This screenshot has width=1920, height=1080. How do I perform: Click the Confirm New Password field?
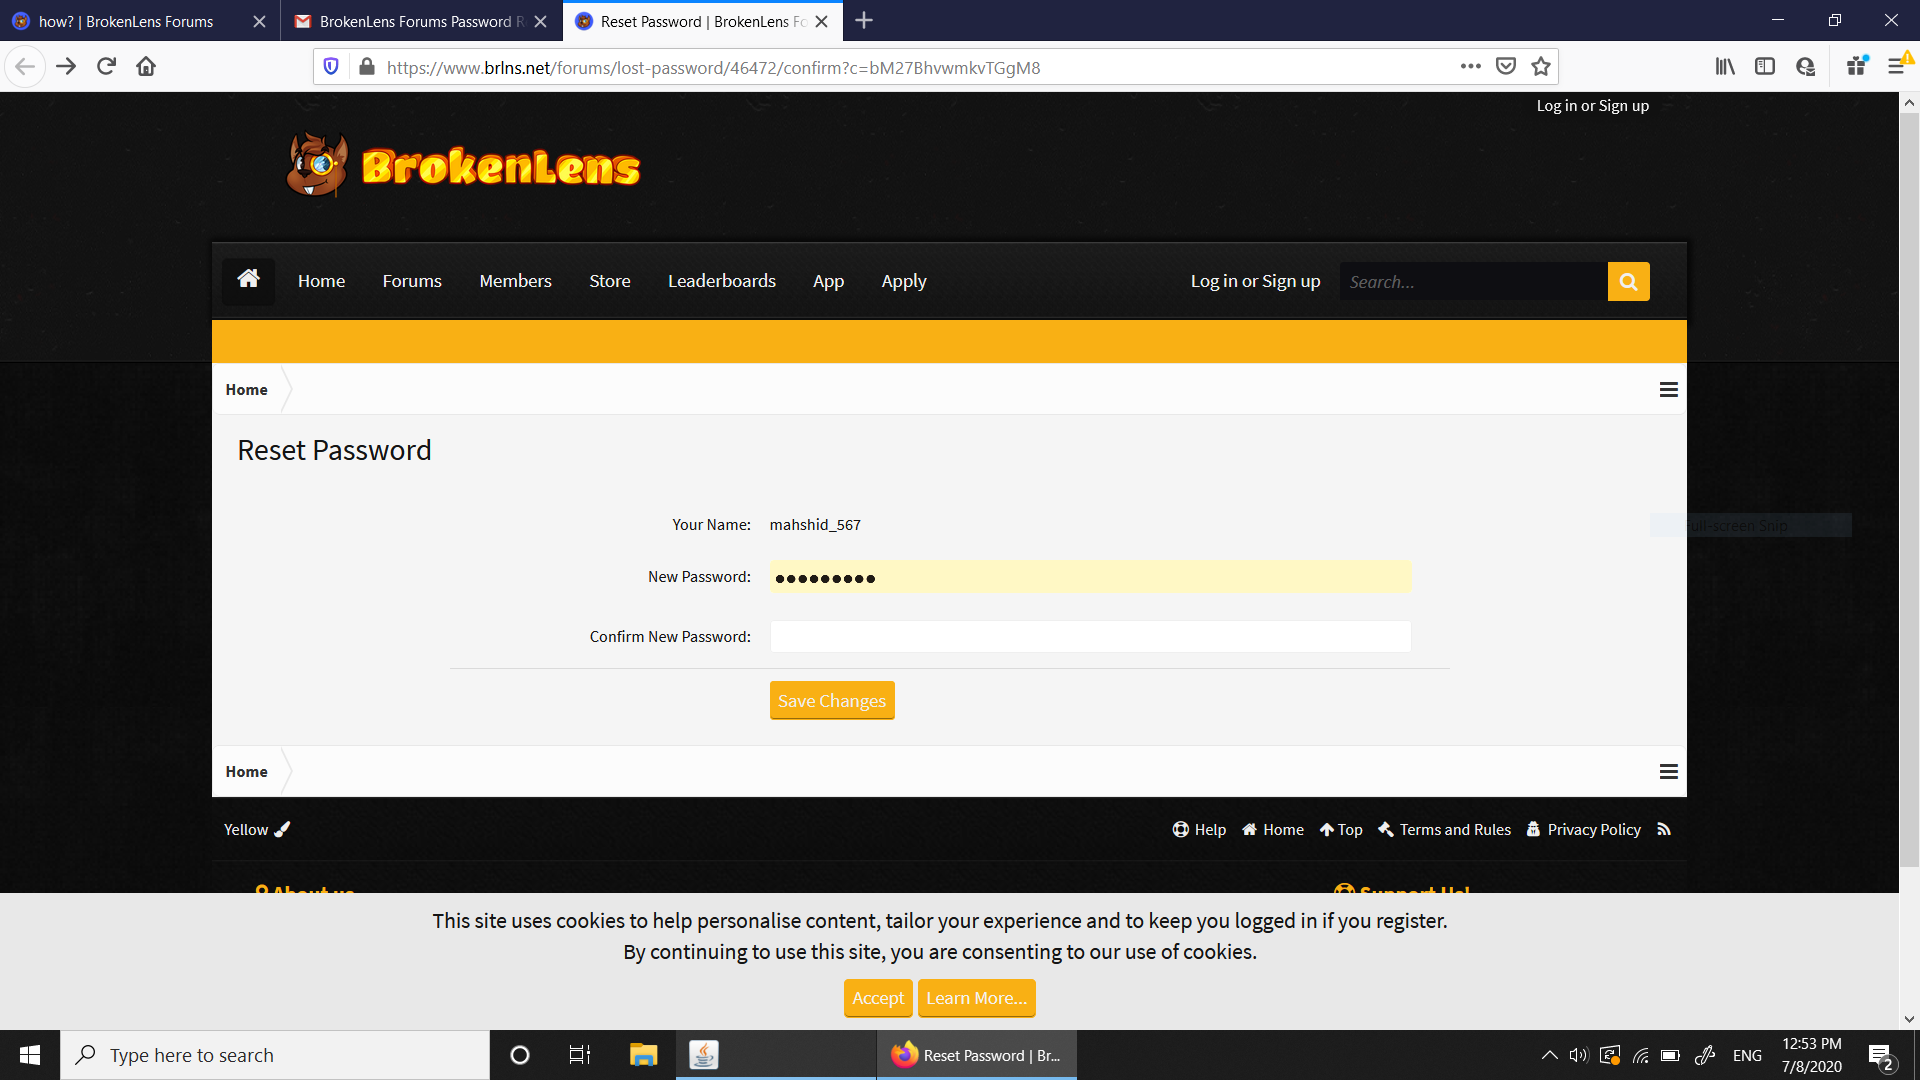click(1090, 637)
